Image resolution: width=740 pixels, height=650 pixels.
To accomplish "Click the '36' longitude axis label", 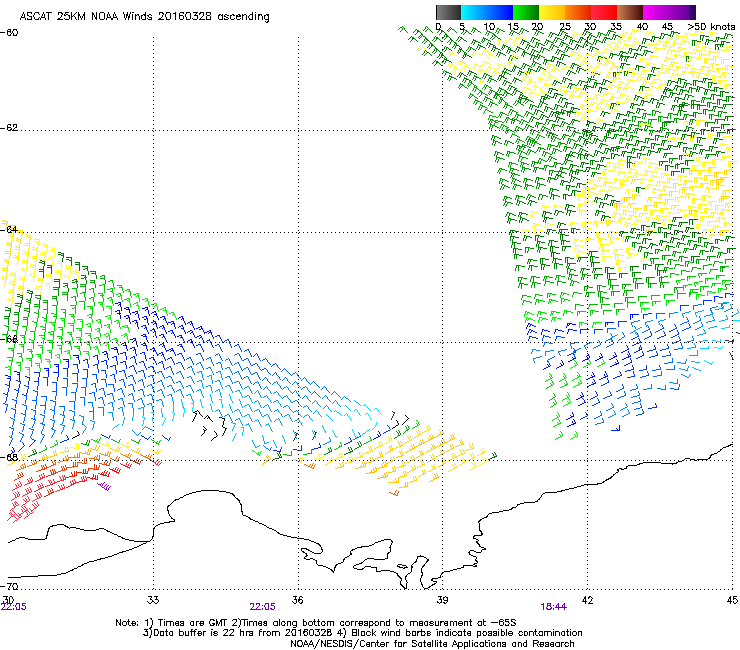I will 298,600.
